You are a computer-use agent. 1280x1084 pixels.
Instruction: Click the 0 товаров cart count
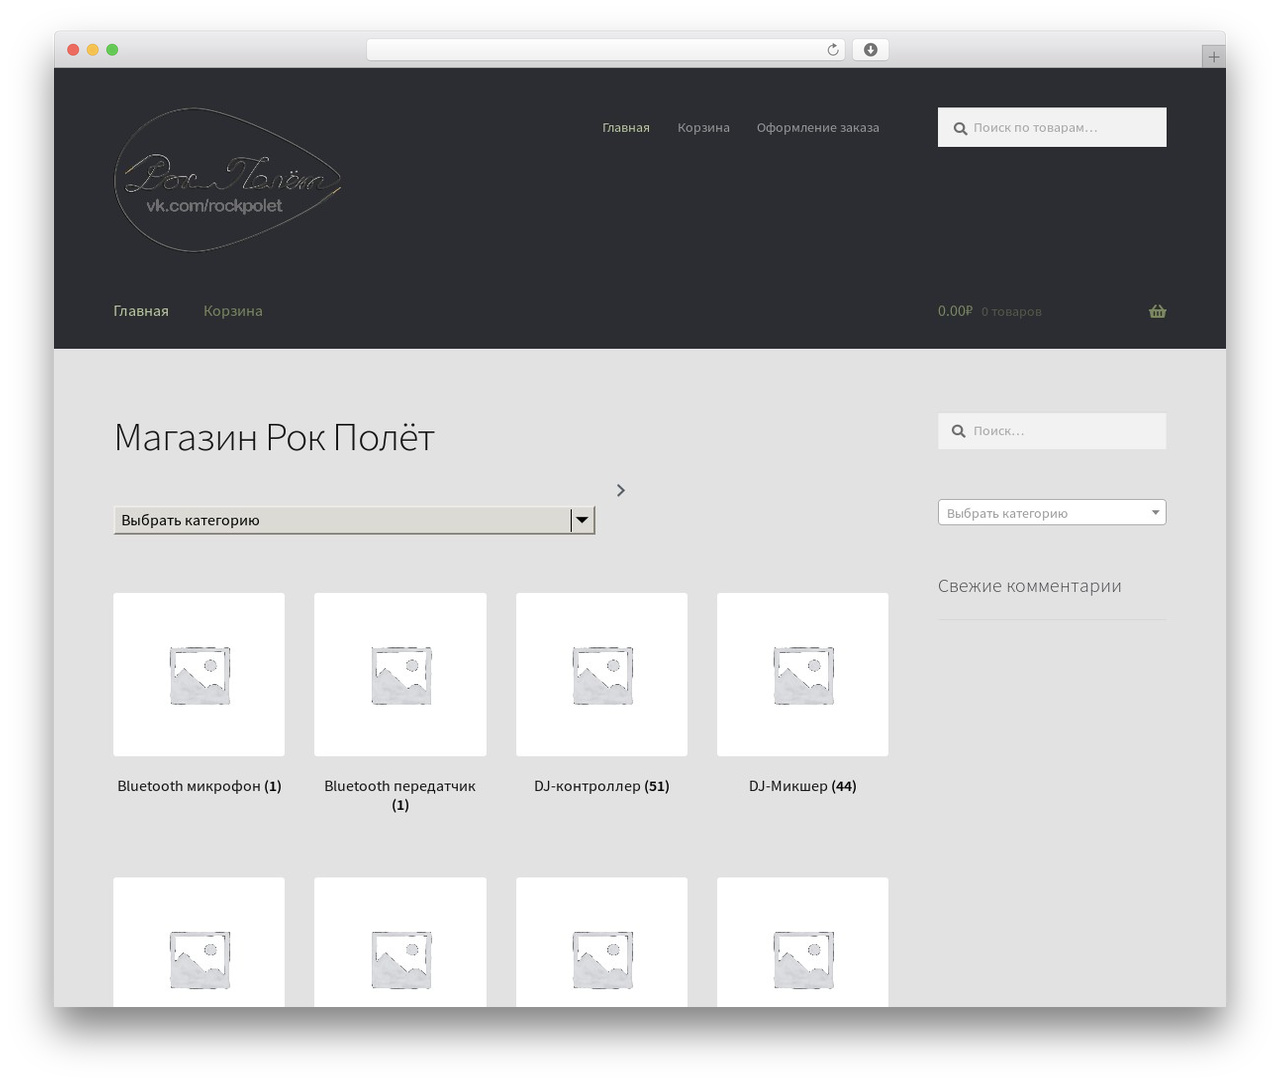[1011, 312]
